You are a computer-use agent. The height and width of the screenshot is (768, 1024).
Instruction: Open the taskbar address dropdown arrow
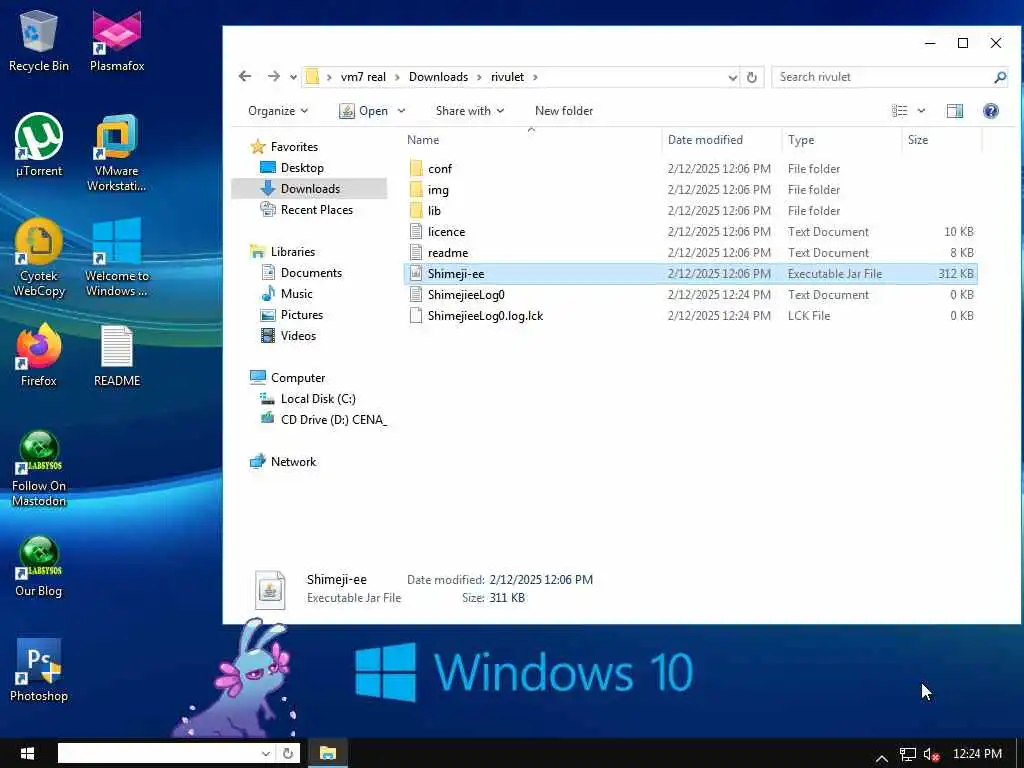click(266, 753)
